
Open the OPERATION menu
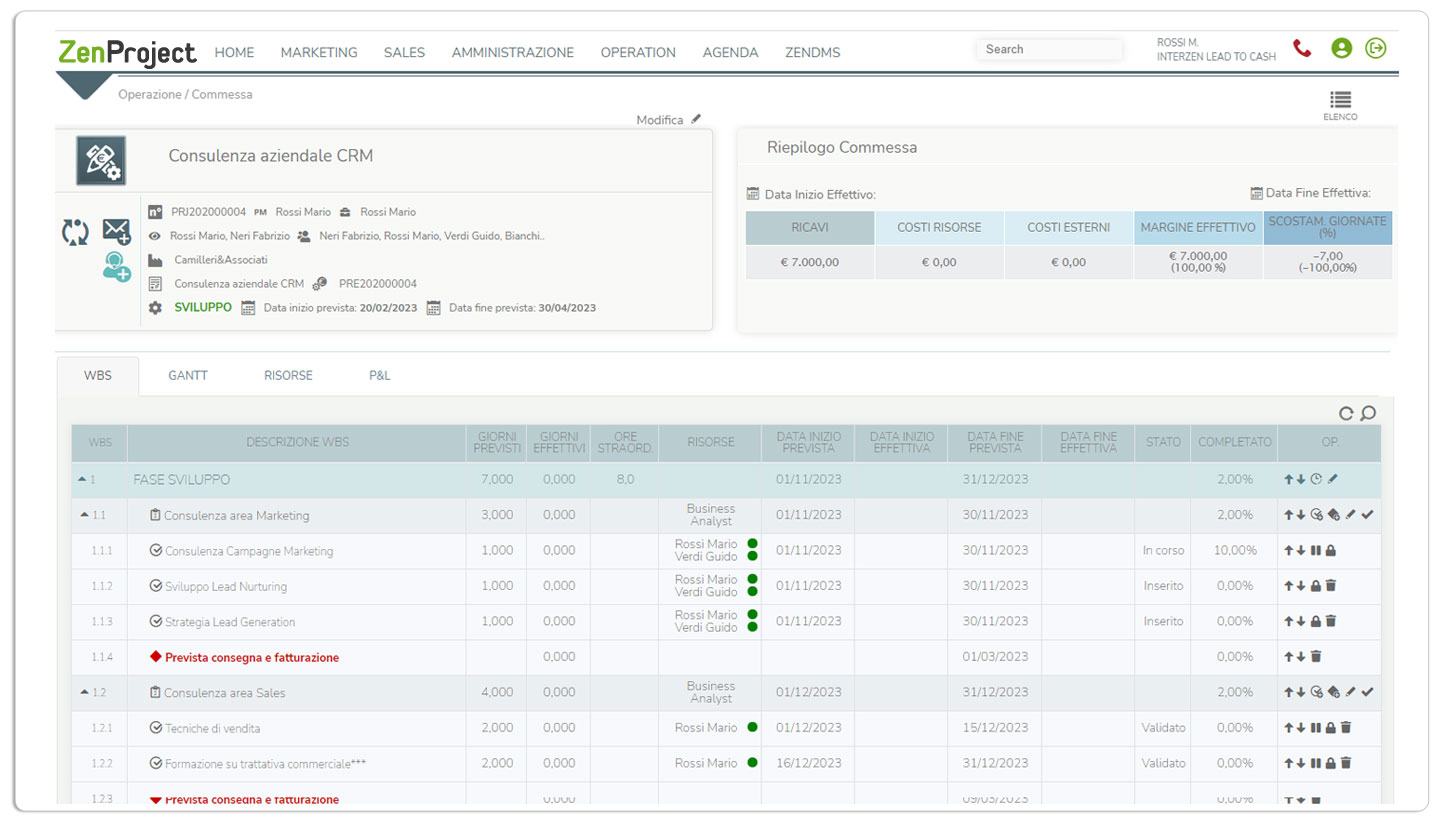638,53
